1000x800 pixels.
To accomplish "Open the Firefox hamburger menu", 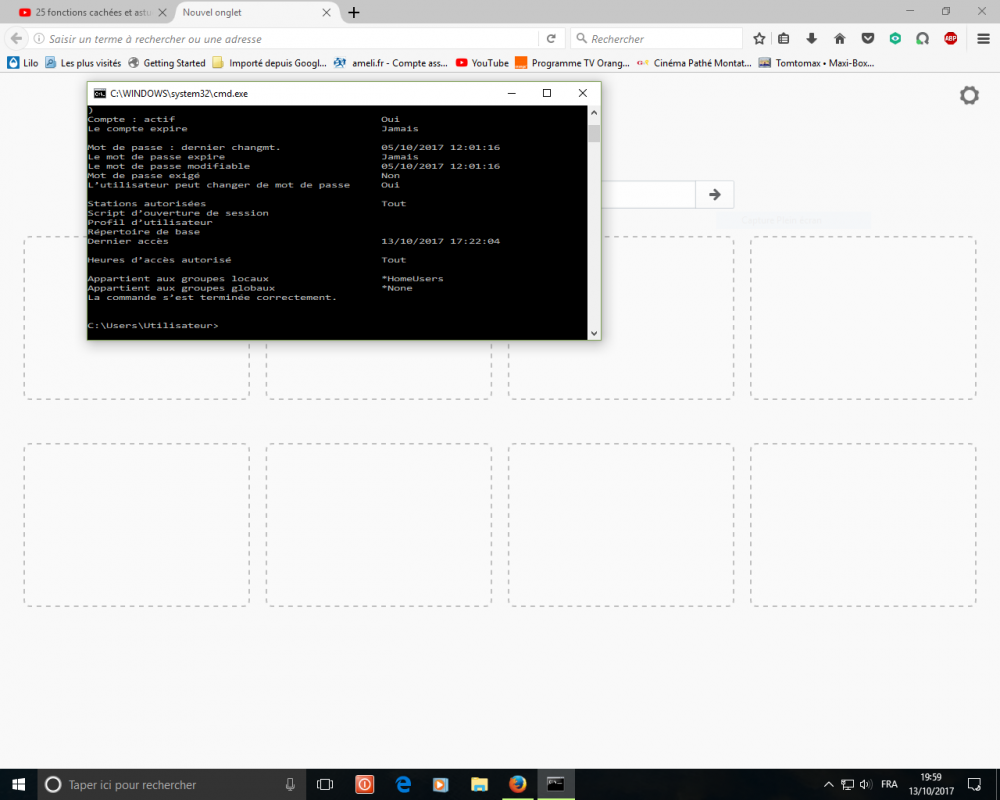I will click(x=983, y=39).
